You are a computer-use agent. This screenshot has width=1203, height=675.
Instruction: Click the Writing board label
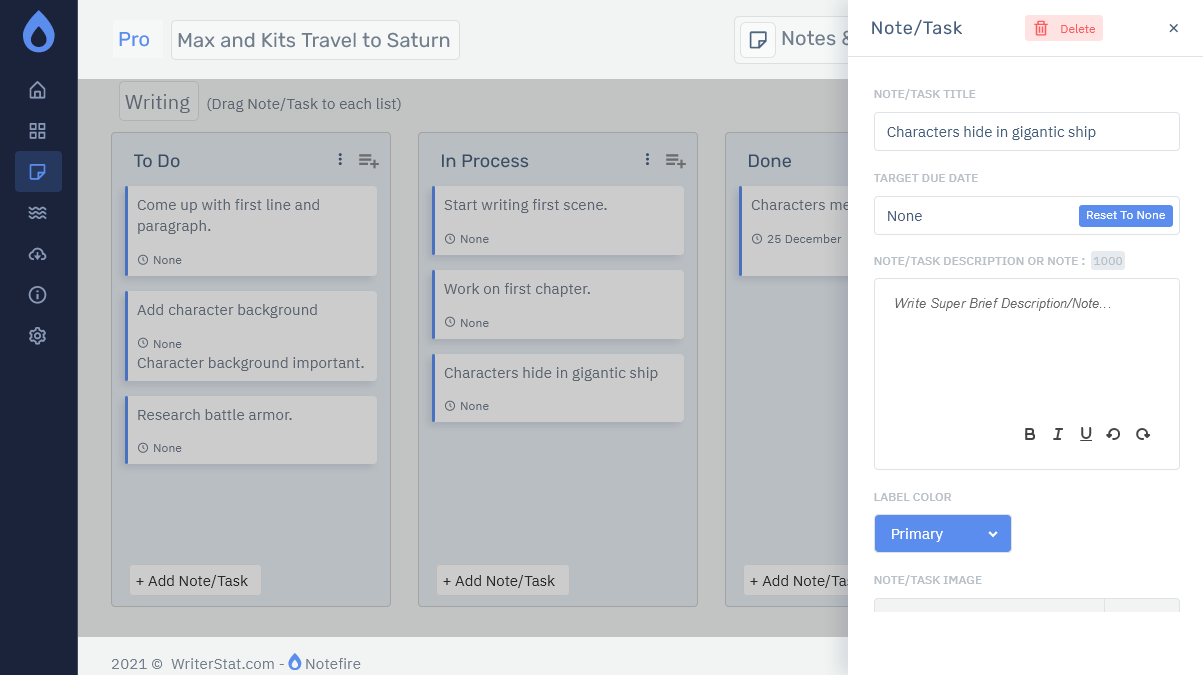coord(158,101)
